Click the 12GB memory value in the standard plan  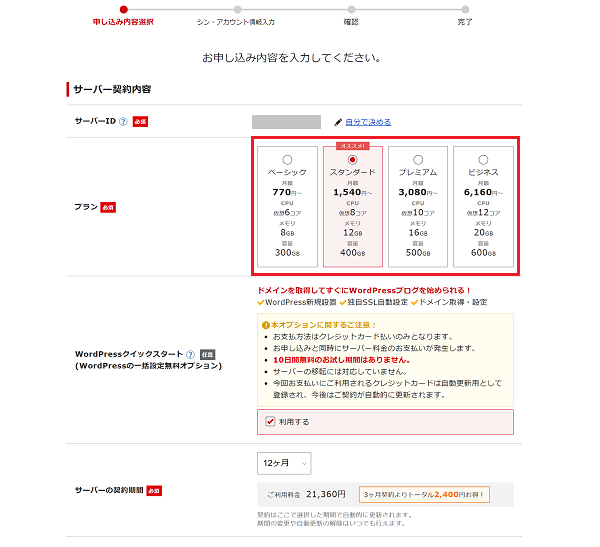coord(352,233)
